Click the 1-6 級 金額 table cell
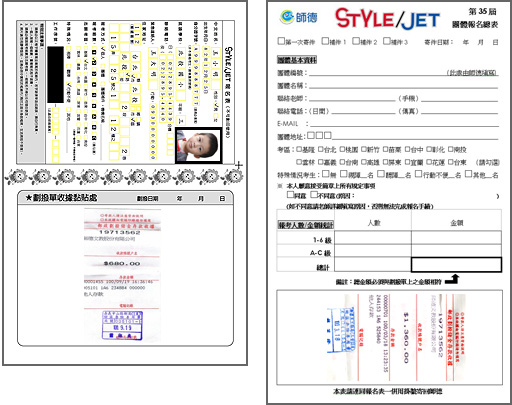 tap(456, 238)
